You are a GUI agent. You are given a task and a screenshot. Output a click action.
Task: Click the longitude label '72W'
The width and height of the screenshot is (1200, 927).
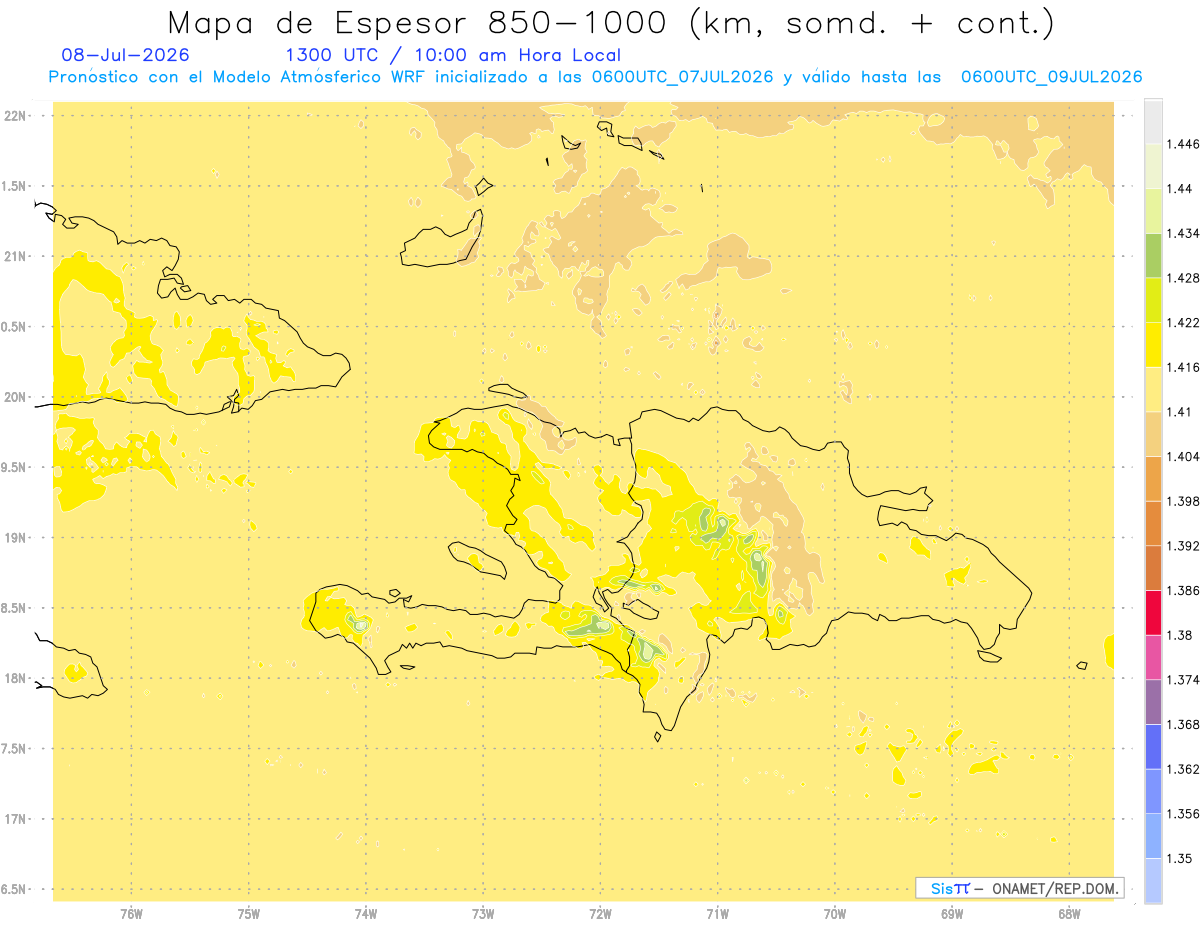pos(601,913)
